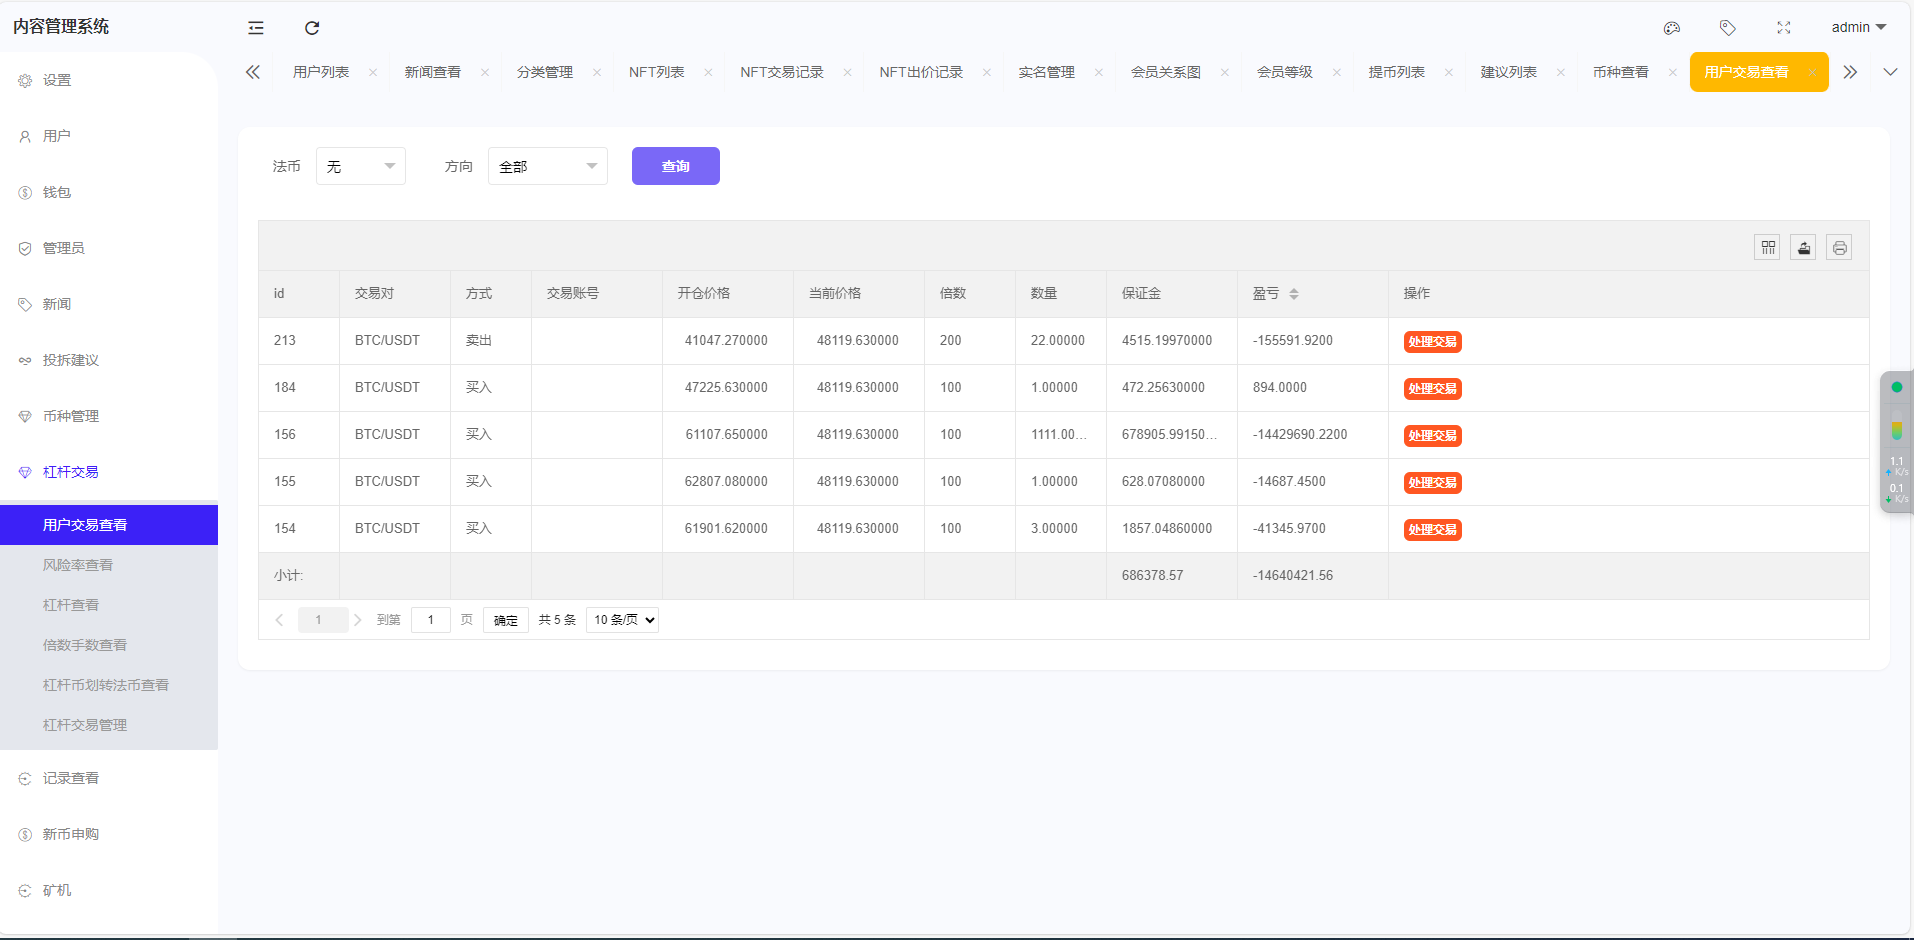This screenshot has height=940, width=1914.
Task: Switch to the NFT交易记录 tab
Action: click(782, 72)
